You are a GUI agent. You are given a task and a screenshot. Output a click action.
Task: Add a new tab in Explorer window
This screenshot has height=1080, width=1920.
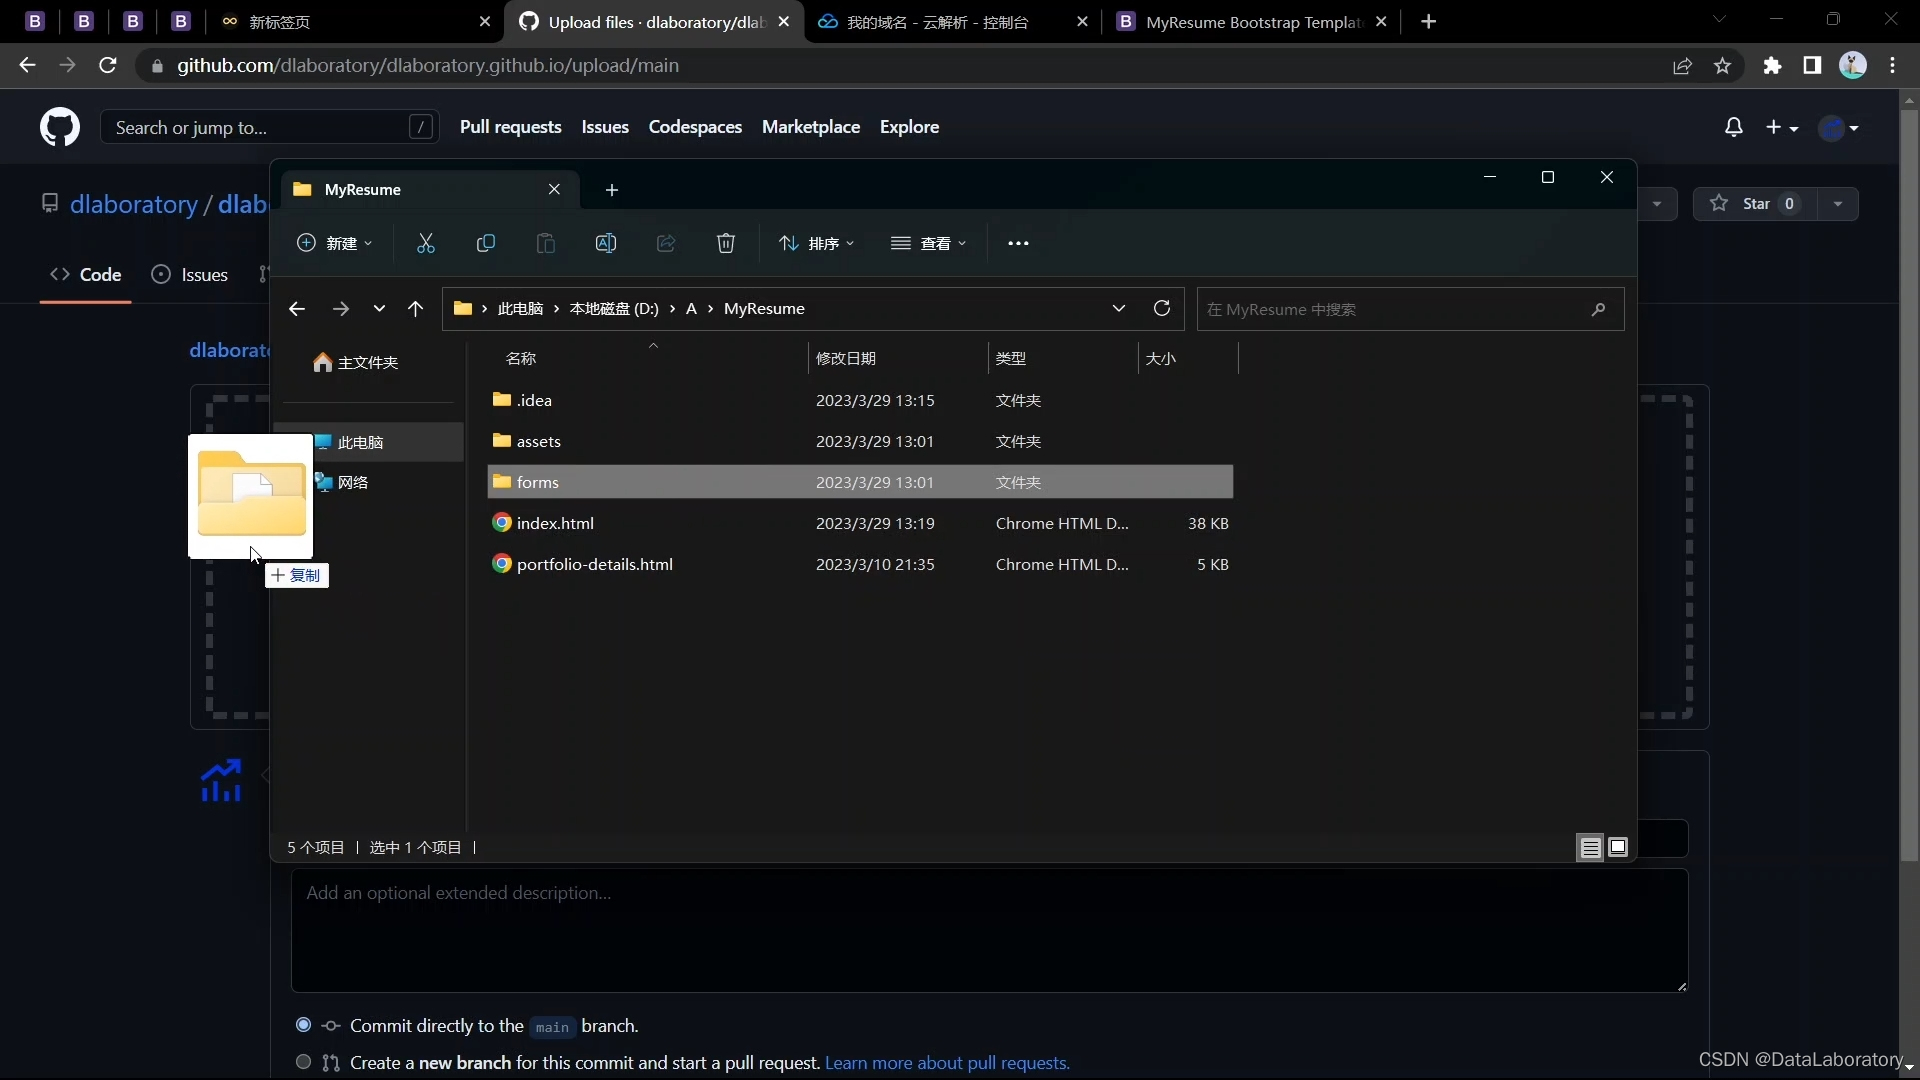click(x=612, y=190)
